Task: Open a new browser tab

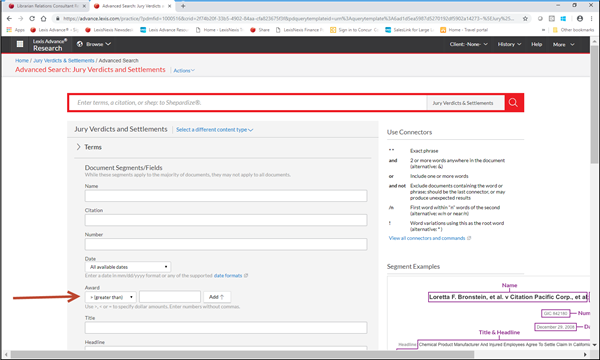Action: click(x=183, y=6)
